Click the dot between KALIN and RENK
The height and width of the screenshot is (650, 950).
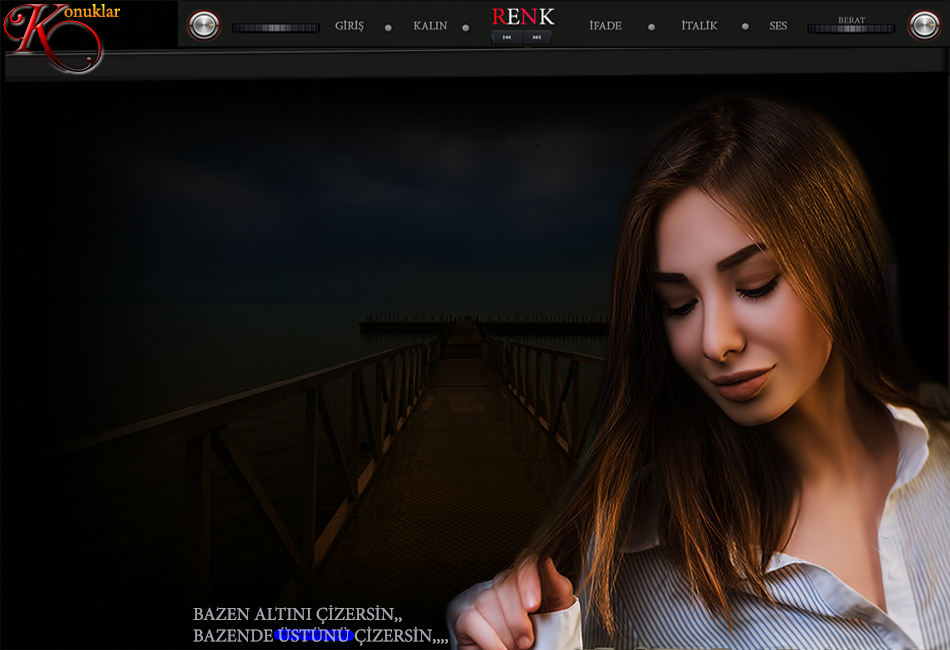(x=466, y=27)
